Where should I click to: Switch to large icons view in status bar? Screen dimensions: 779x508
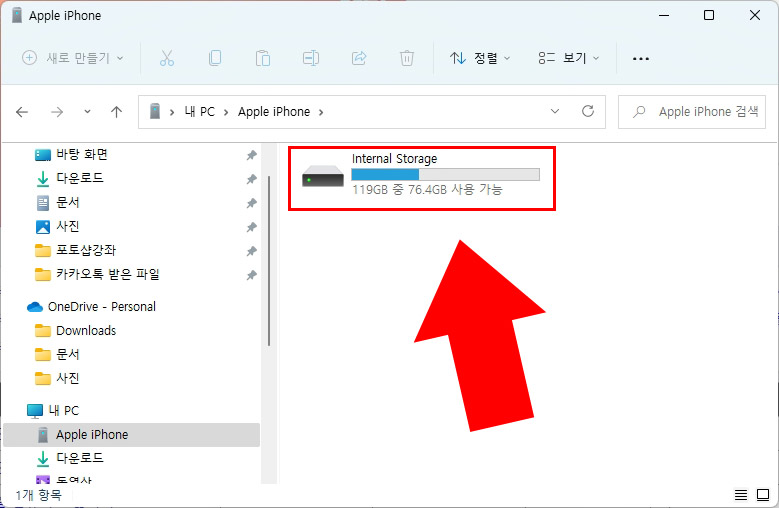click(763, 495)
